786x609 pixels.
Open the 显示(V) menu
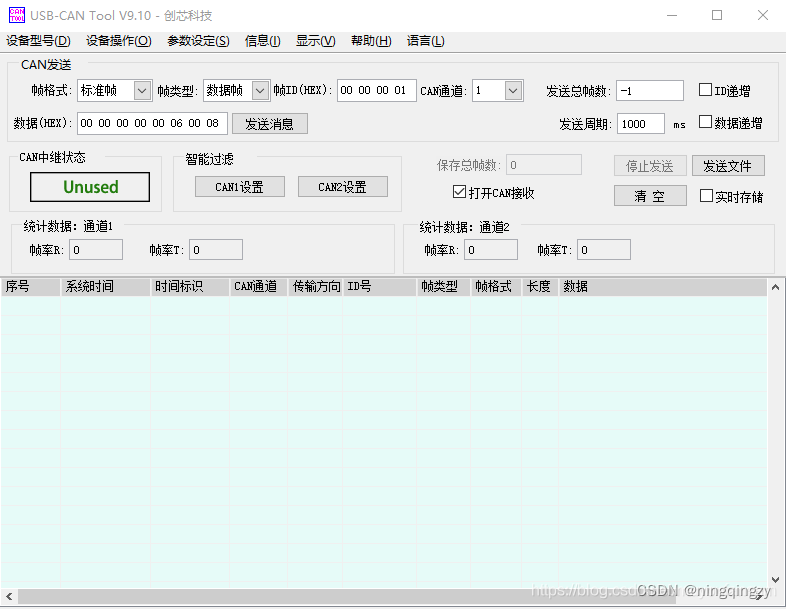click(x=315, y=41)
